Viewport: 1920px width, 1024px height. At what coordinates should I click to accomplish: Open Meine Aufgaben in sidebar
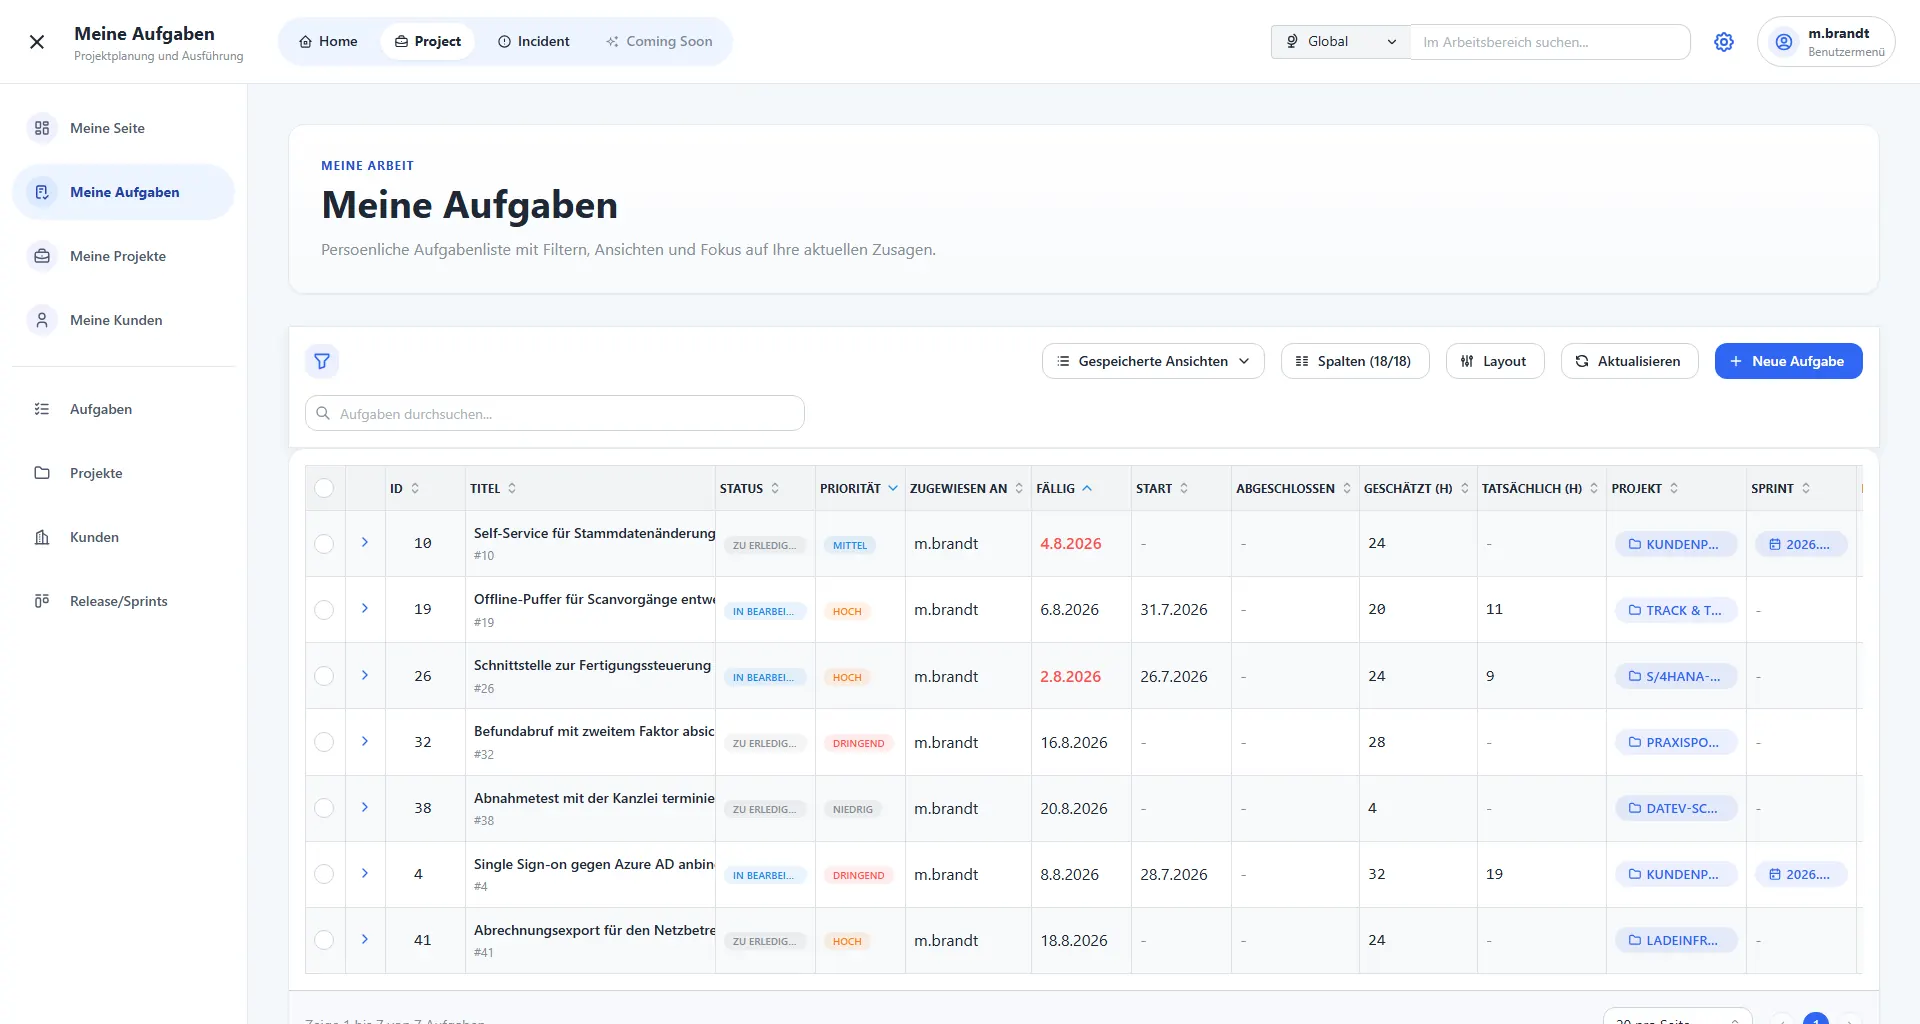pos(123,192)
